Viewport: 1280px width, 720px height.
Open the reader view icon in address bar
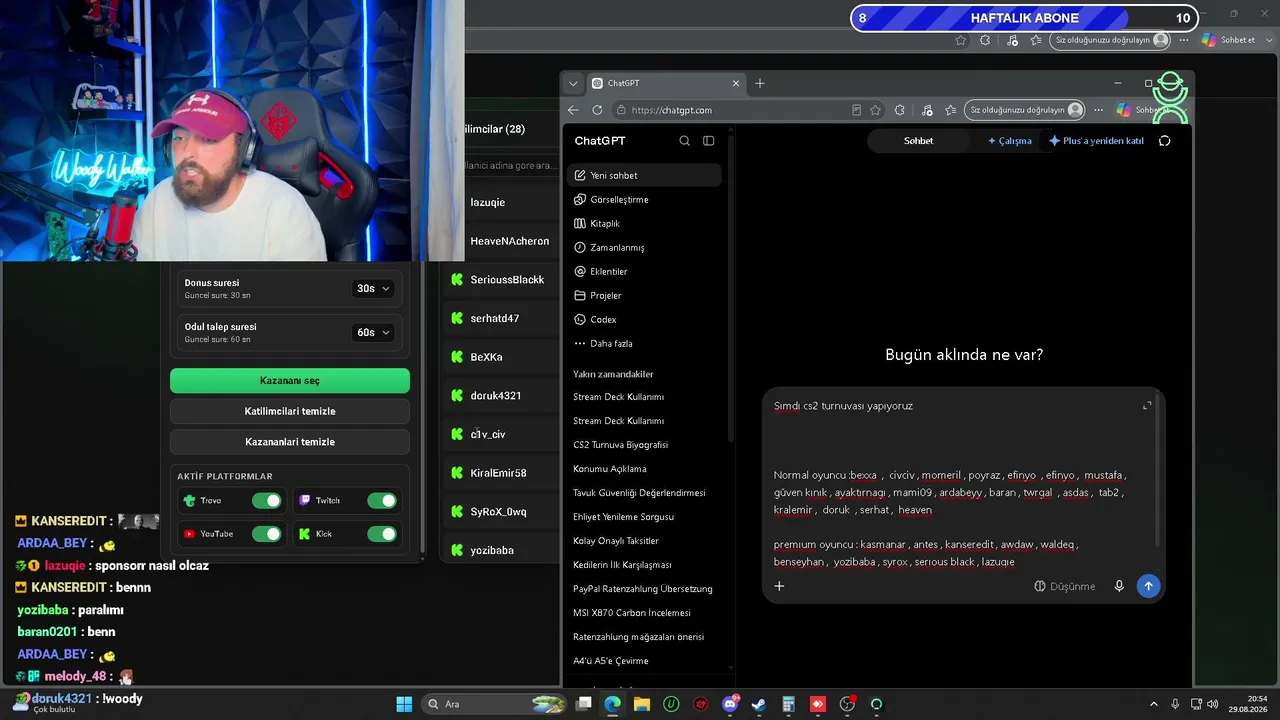[856, 110]
